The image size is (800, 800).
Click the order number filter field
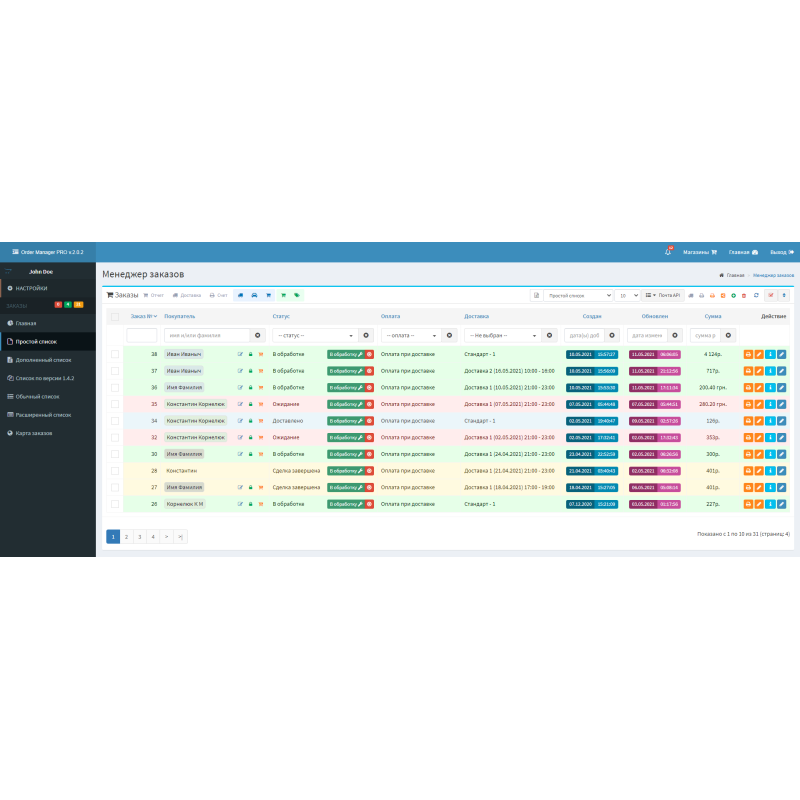click(x=141, y=335)
